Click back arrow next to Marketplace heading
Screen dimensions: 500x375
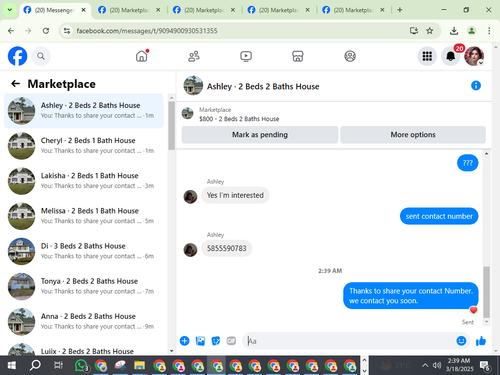click(x=16, y=84)
